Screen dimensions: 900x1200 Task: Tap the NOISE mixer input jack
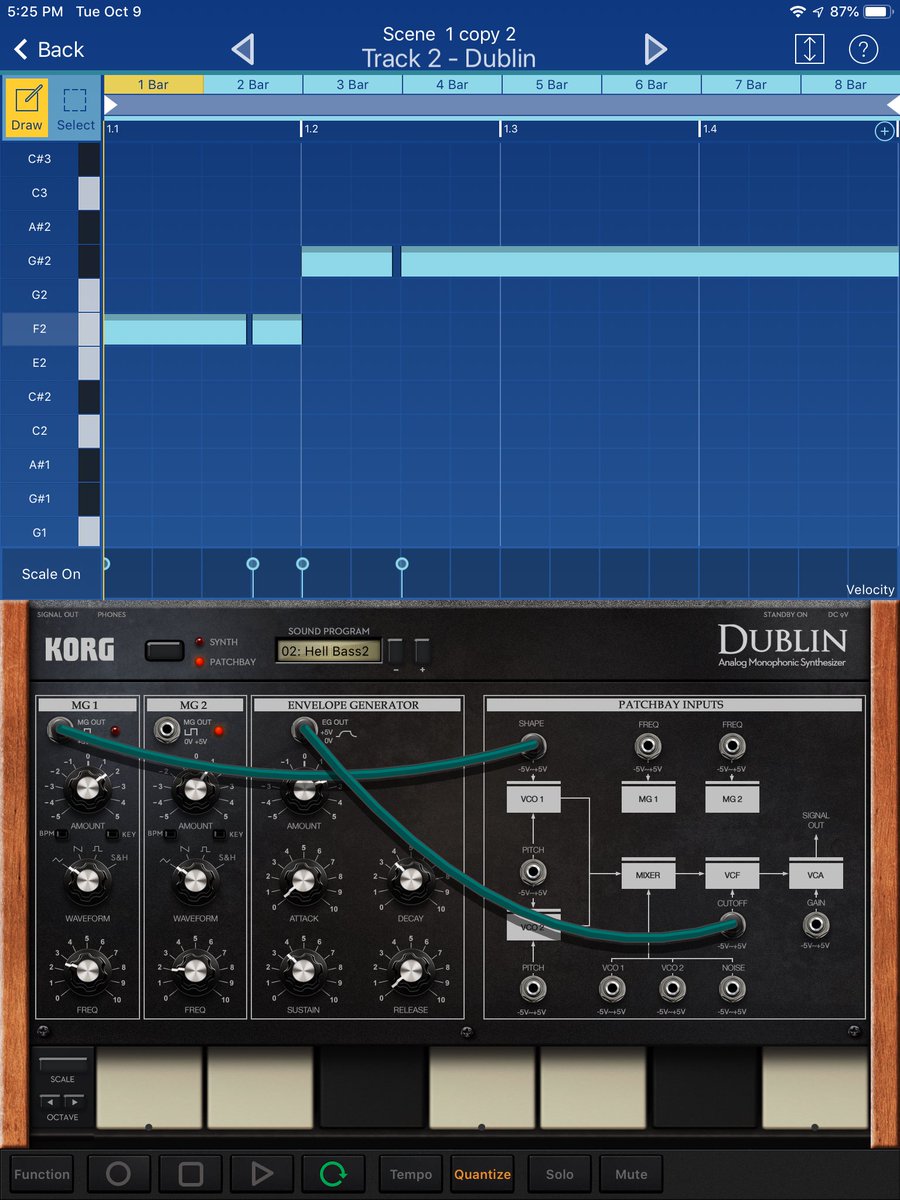(732, 989)
